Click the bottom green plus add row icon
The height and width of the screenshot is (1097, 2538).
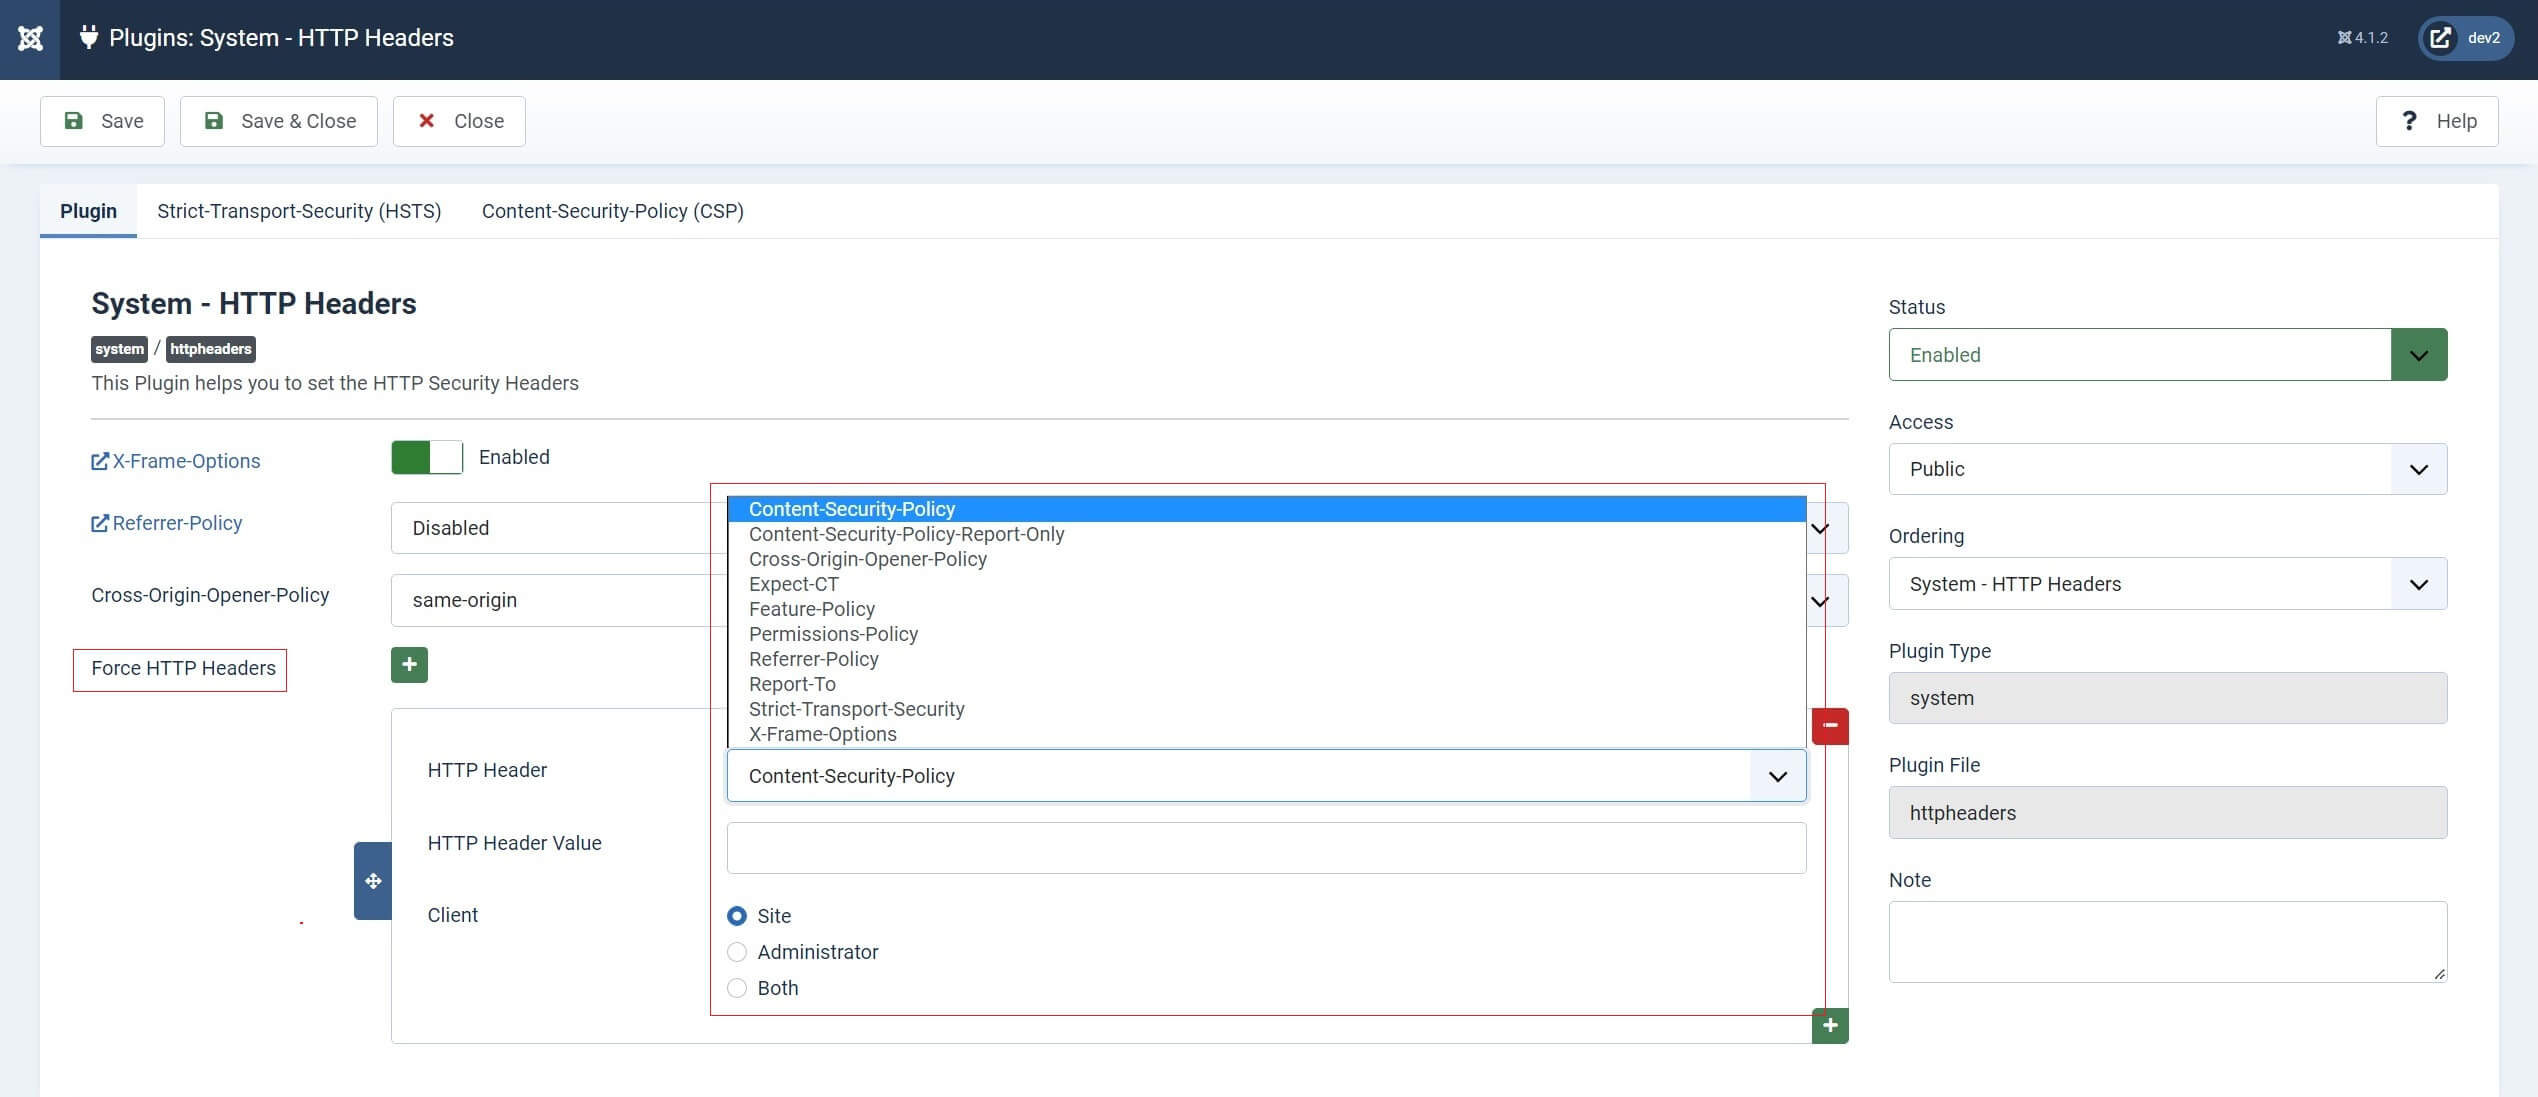1829,1025
